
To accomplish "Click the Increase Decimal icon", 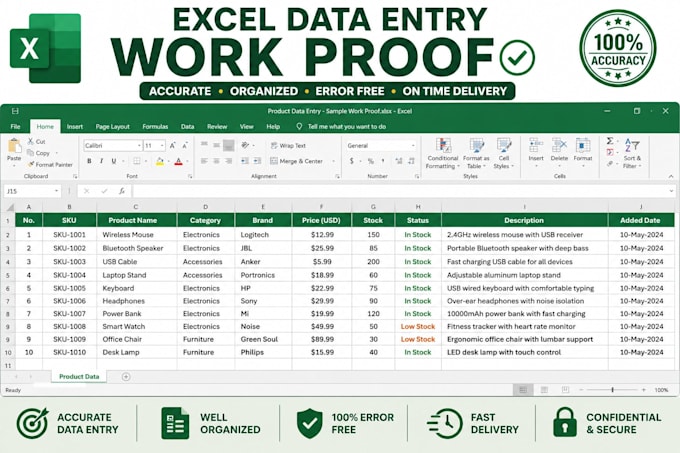I will pos(399,161).
